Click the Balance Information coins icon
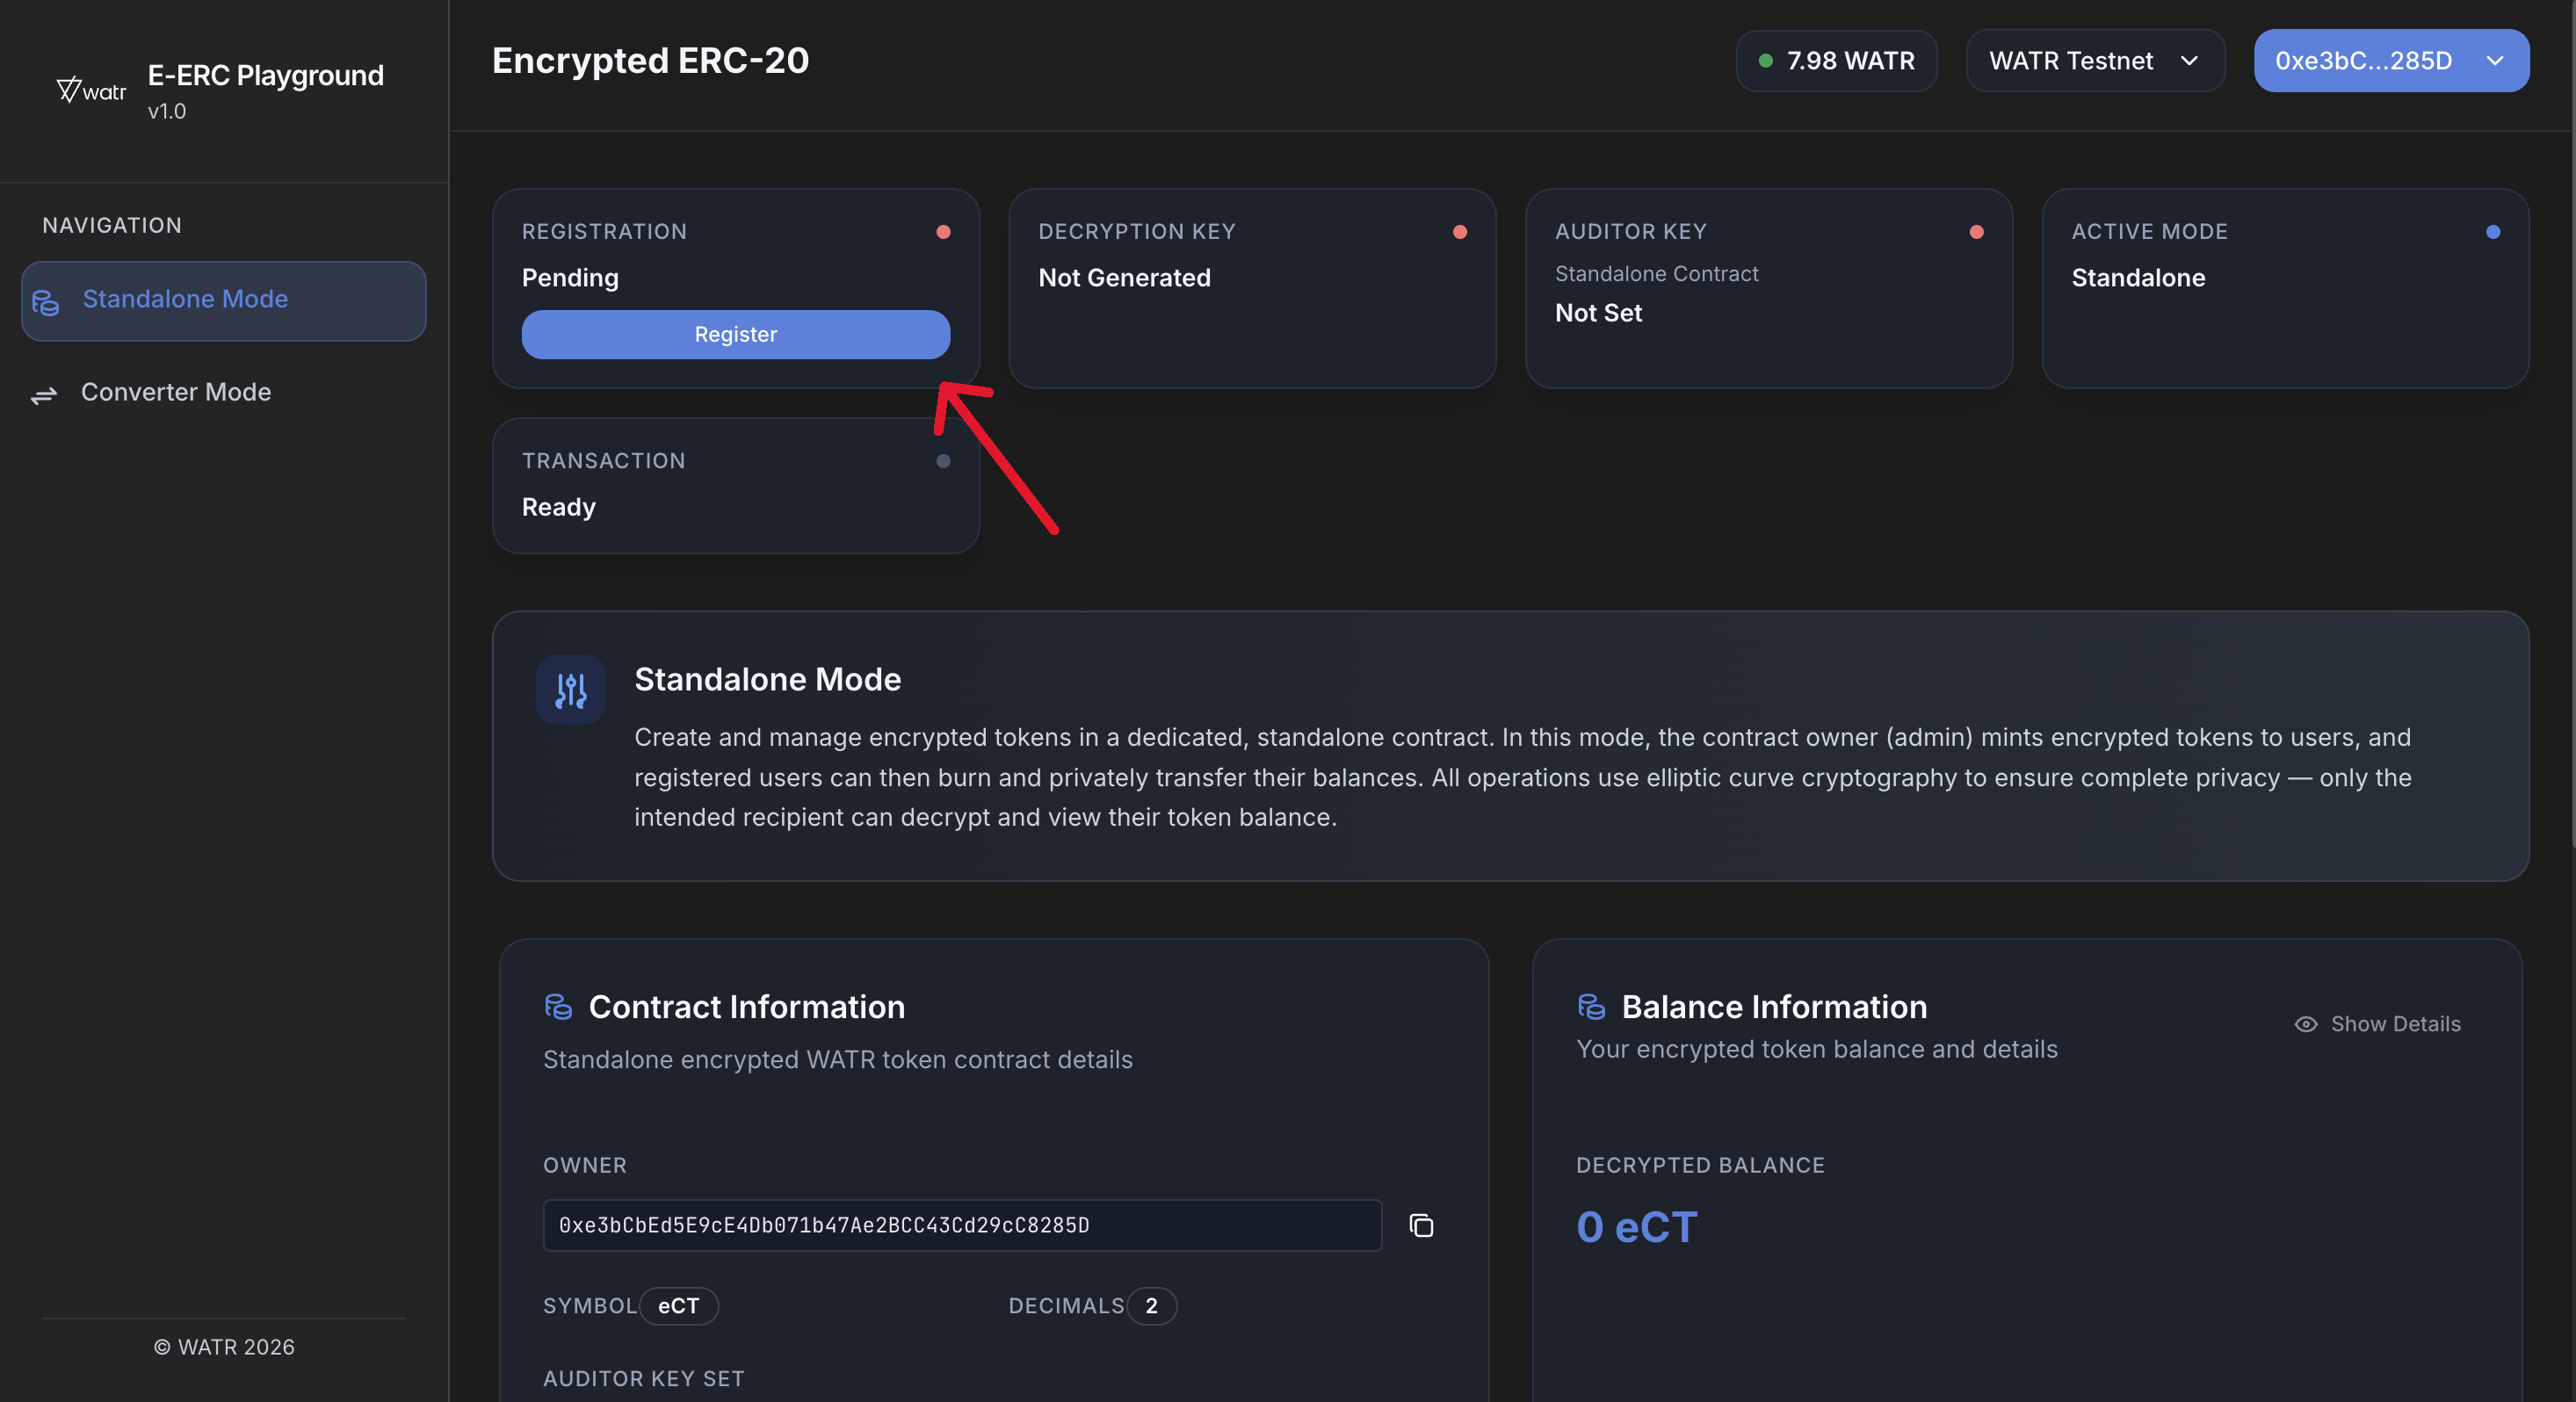2576x1402 pixels. click(x=1591, y=1006)
